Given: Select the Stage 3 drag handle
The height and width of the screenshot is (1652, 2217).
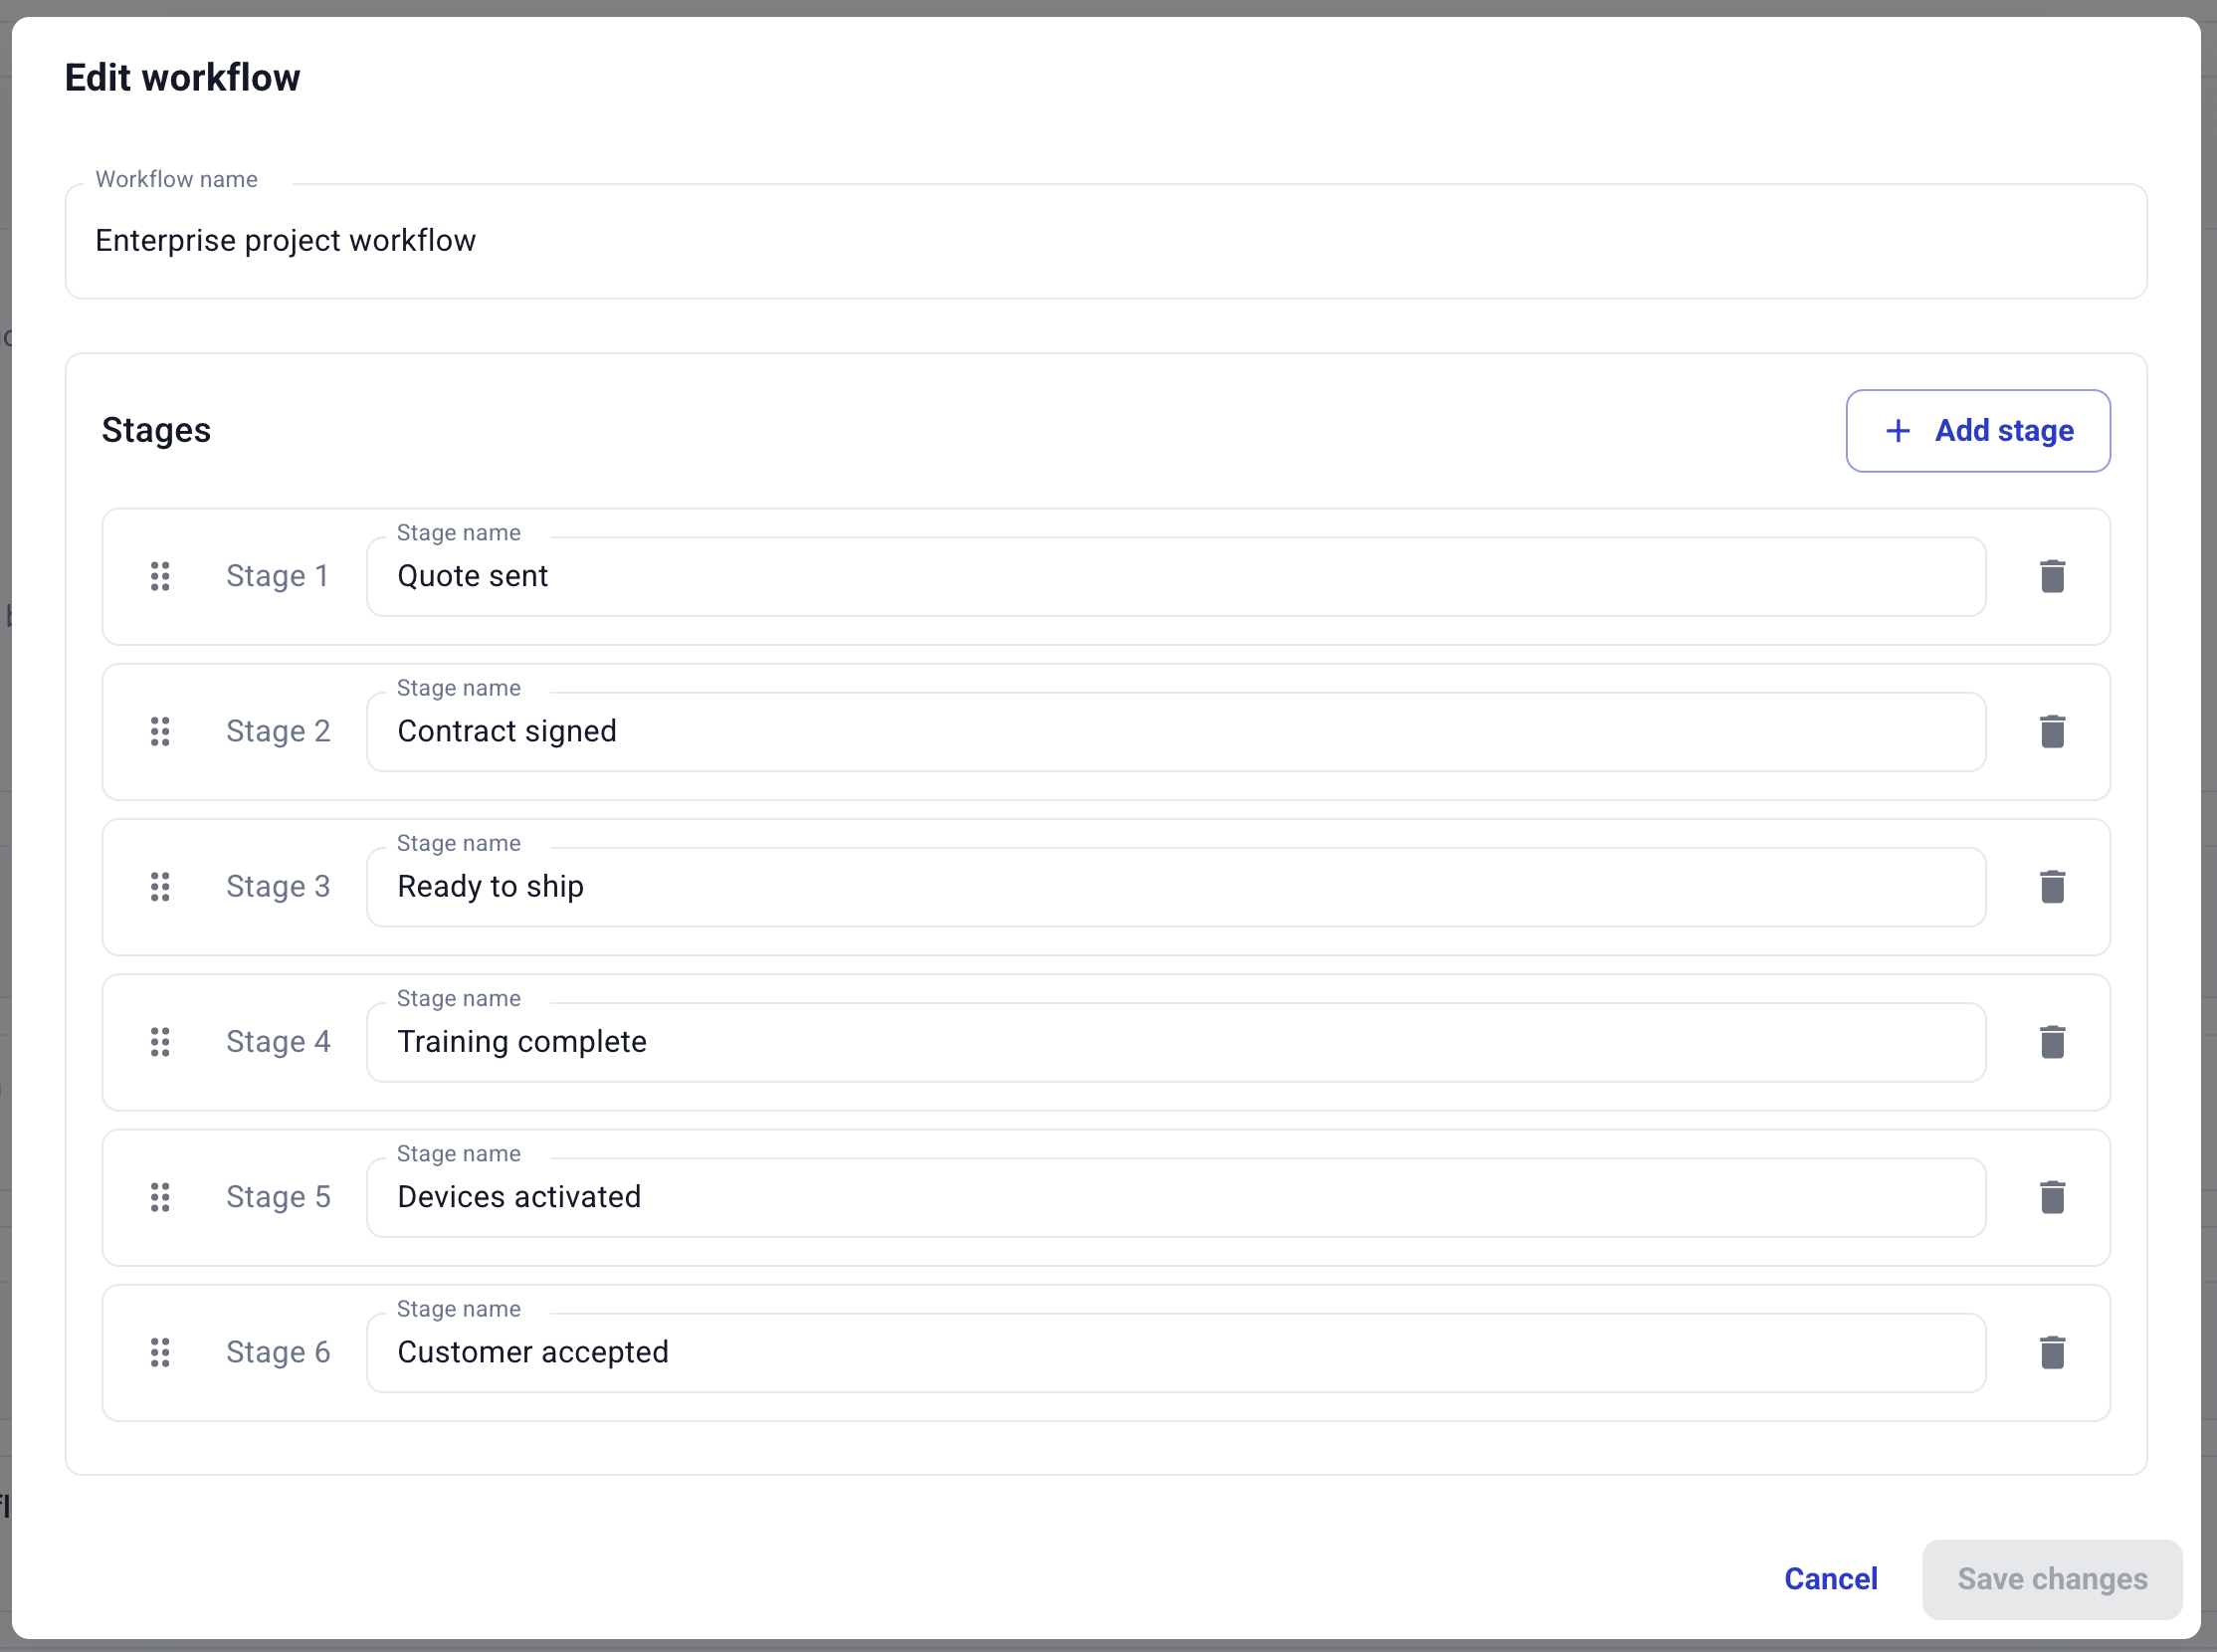Looking at the screenshot, I should [160, 886].
